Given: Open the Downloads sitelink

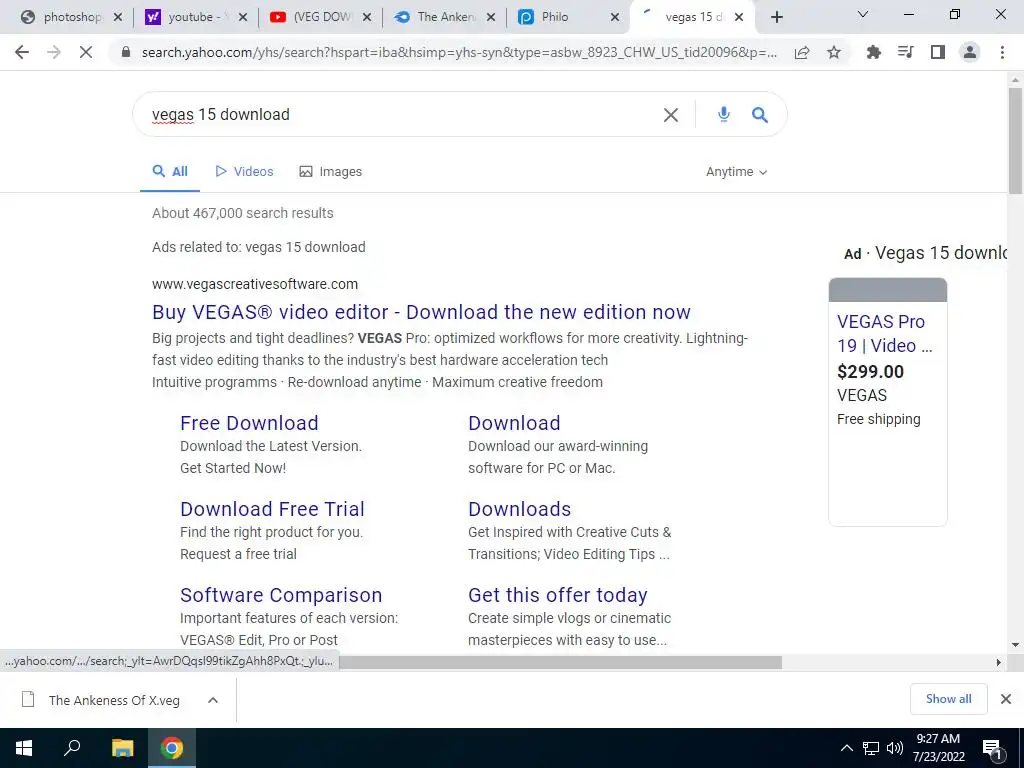Looking at the screenshot, I should [x=519, y=509].
